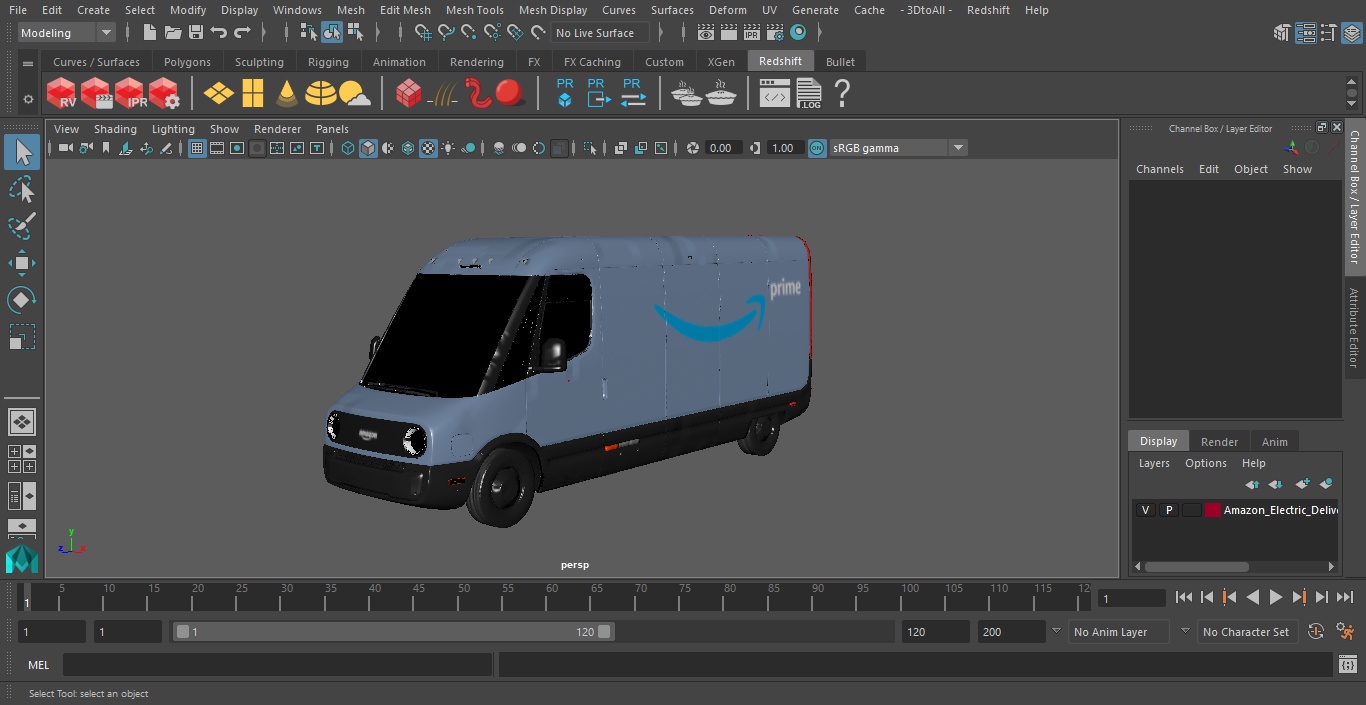Viewport: 1366px width, 705px height.
Task: Toggle layer playback P box
Action: (x=1168, y=510)
